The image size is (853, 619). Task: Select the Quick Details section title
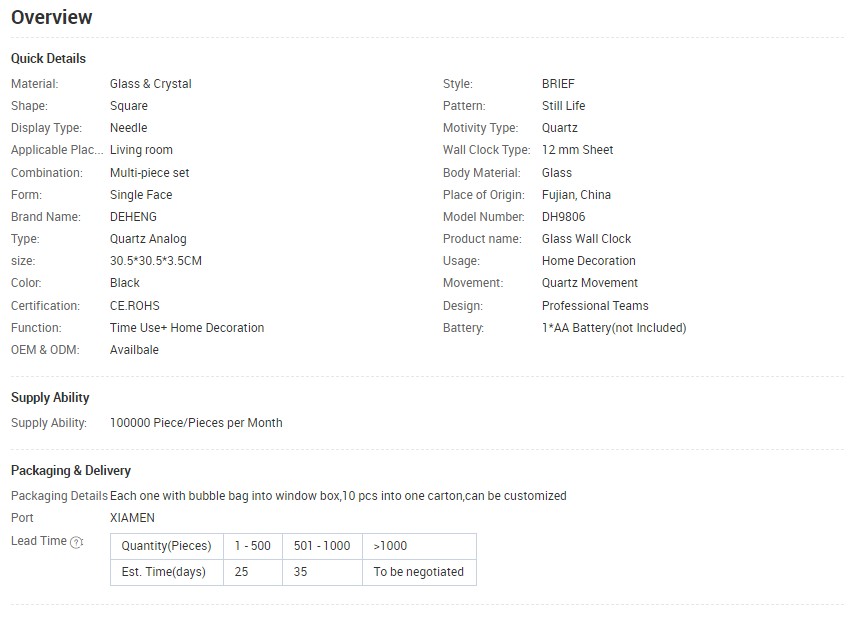(48, 58)
